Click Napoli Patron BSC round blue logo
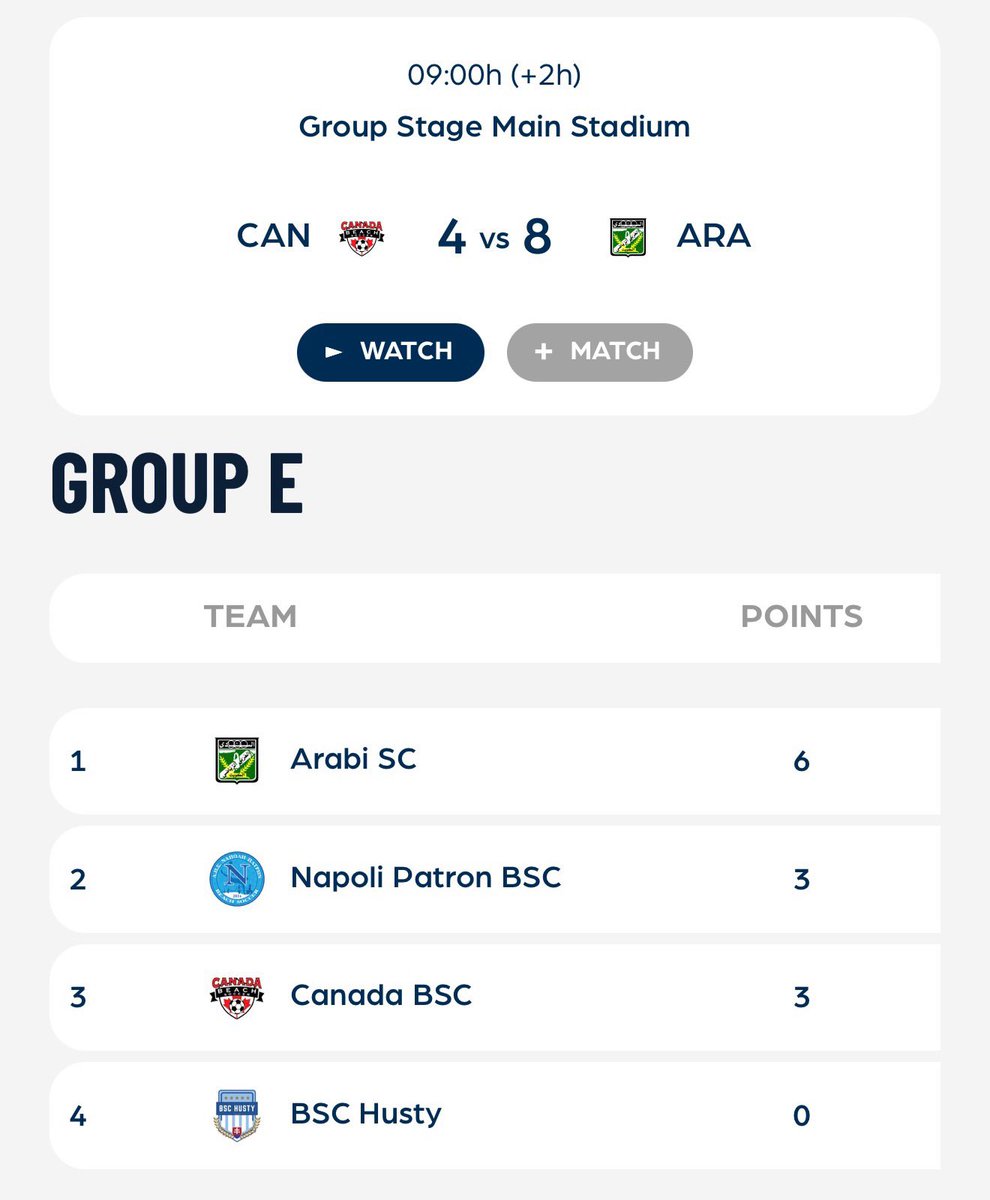The image size is (990, 1200). (x=237, y=879)
